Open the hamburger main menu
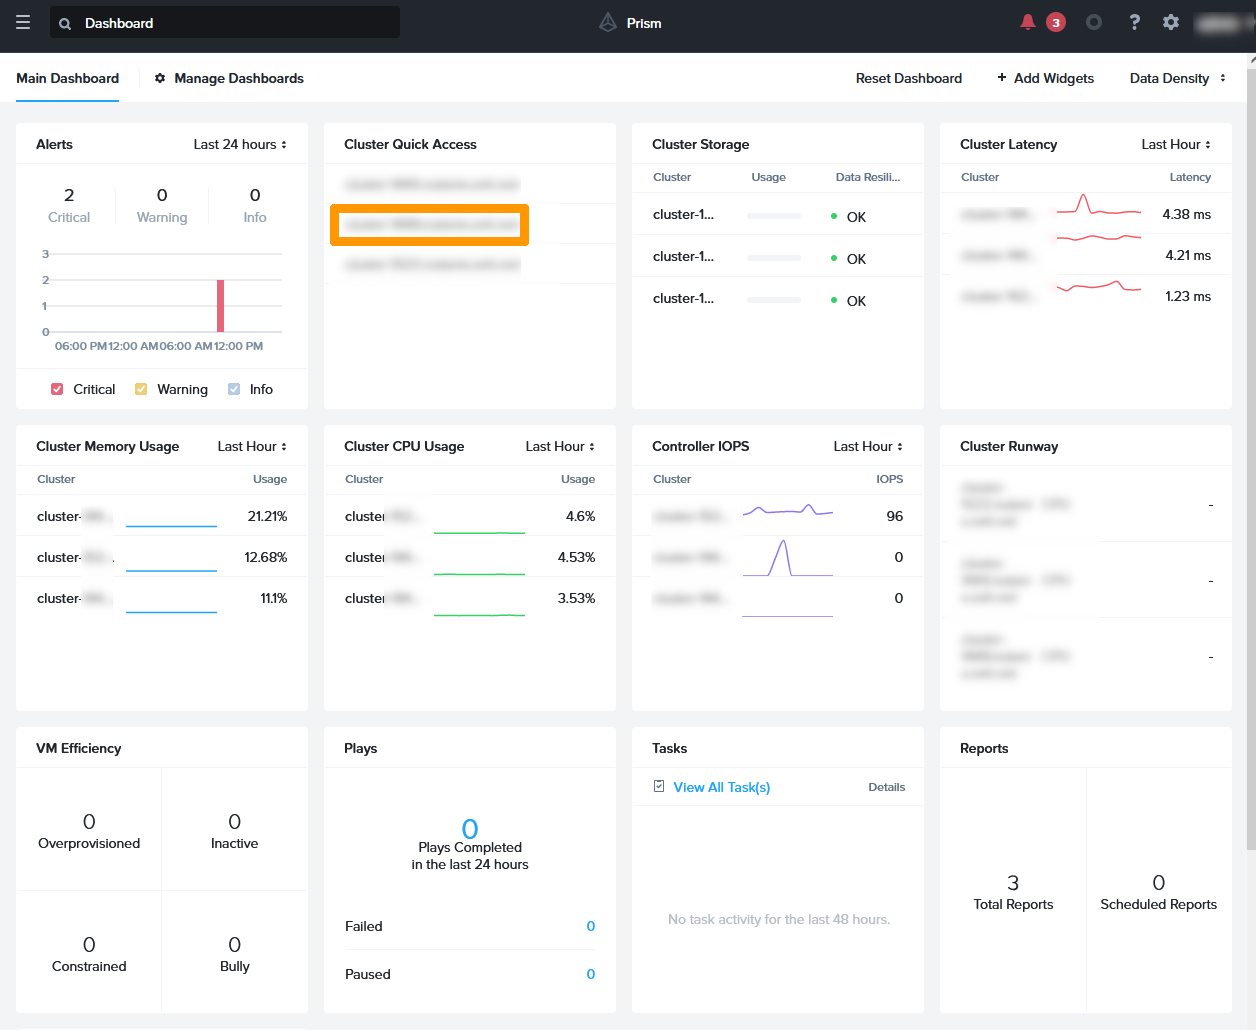This screenshot has height=1030, width=1256. pyautogui.click(x=23, y=23)
